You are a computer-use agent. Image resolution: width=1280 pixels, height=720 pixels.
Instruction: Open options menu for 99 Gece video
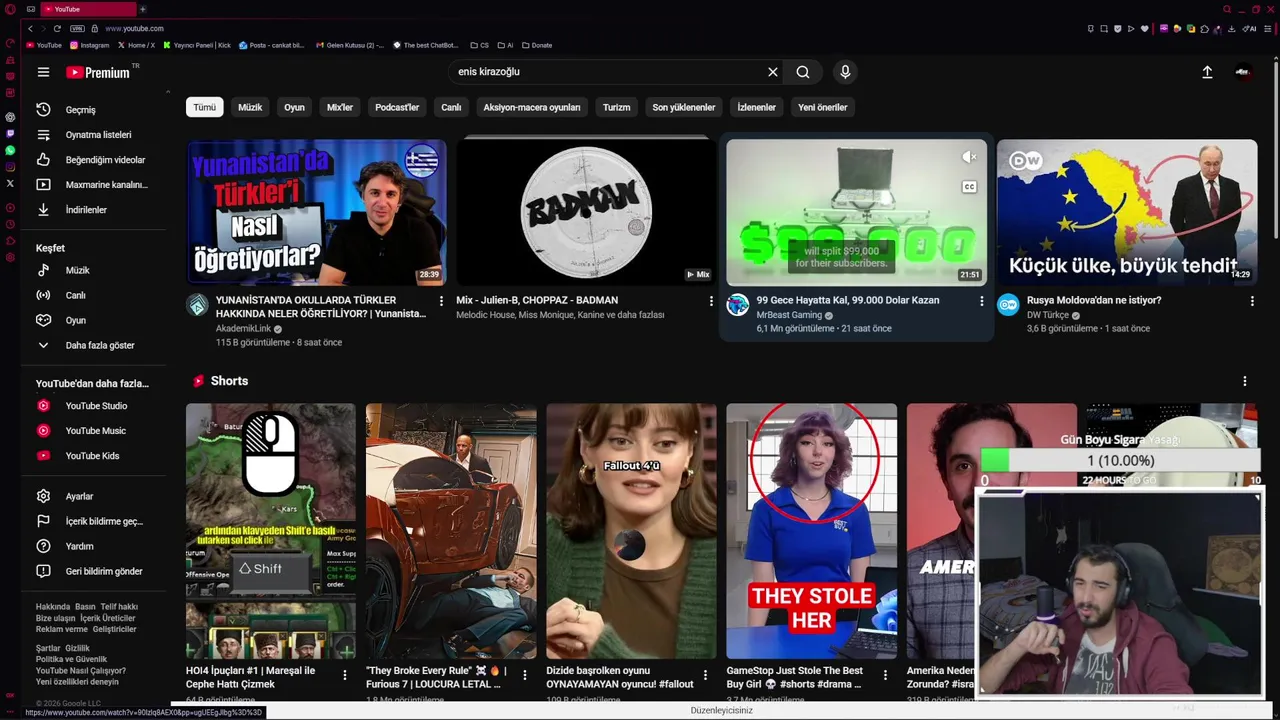tap(981, 301)
